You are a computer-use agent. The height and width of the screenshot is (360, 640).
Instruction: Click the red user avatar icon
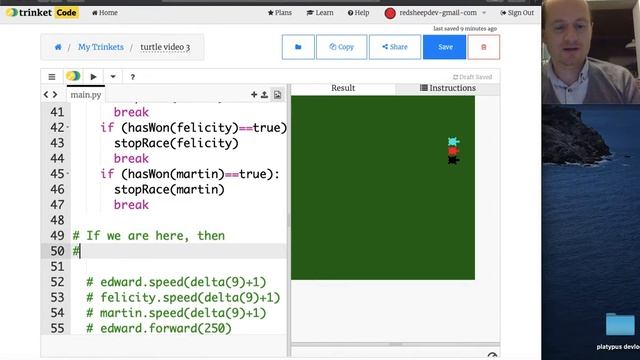tap(390, 13)
